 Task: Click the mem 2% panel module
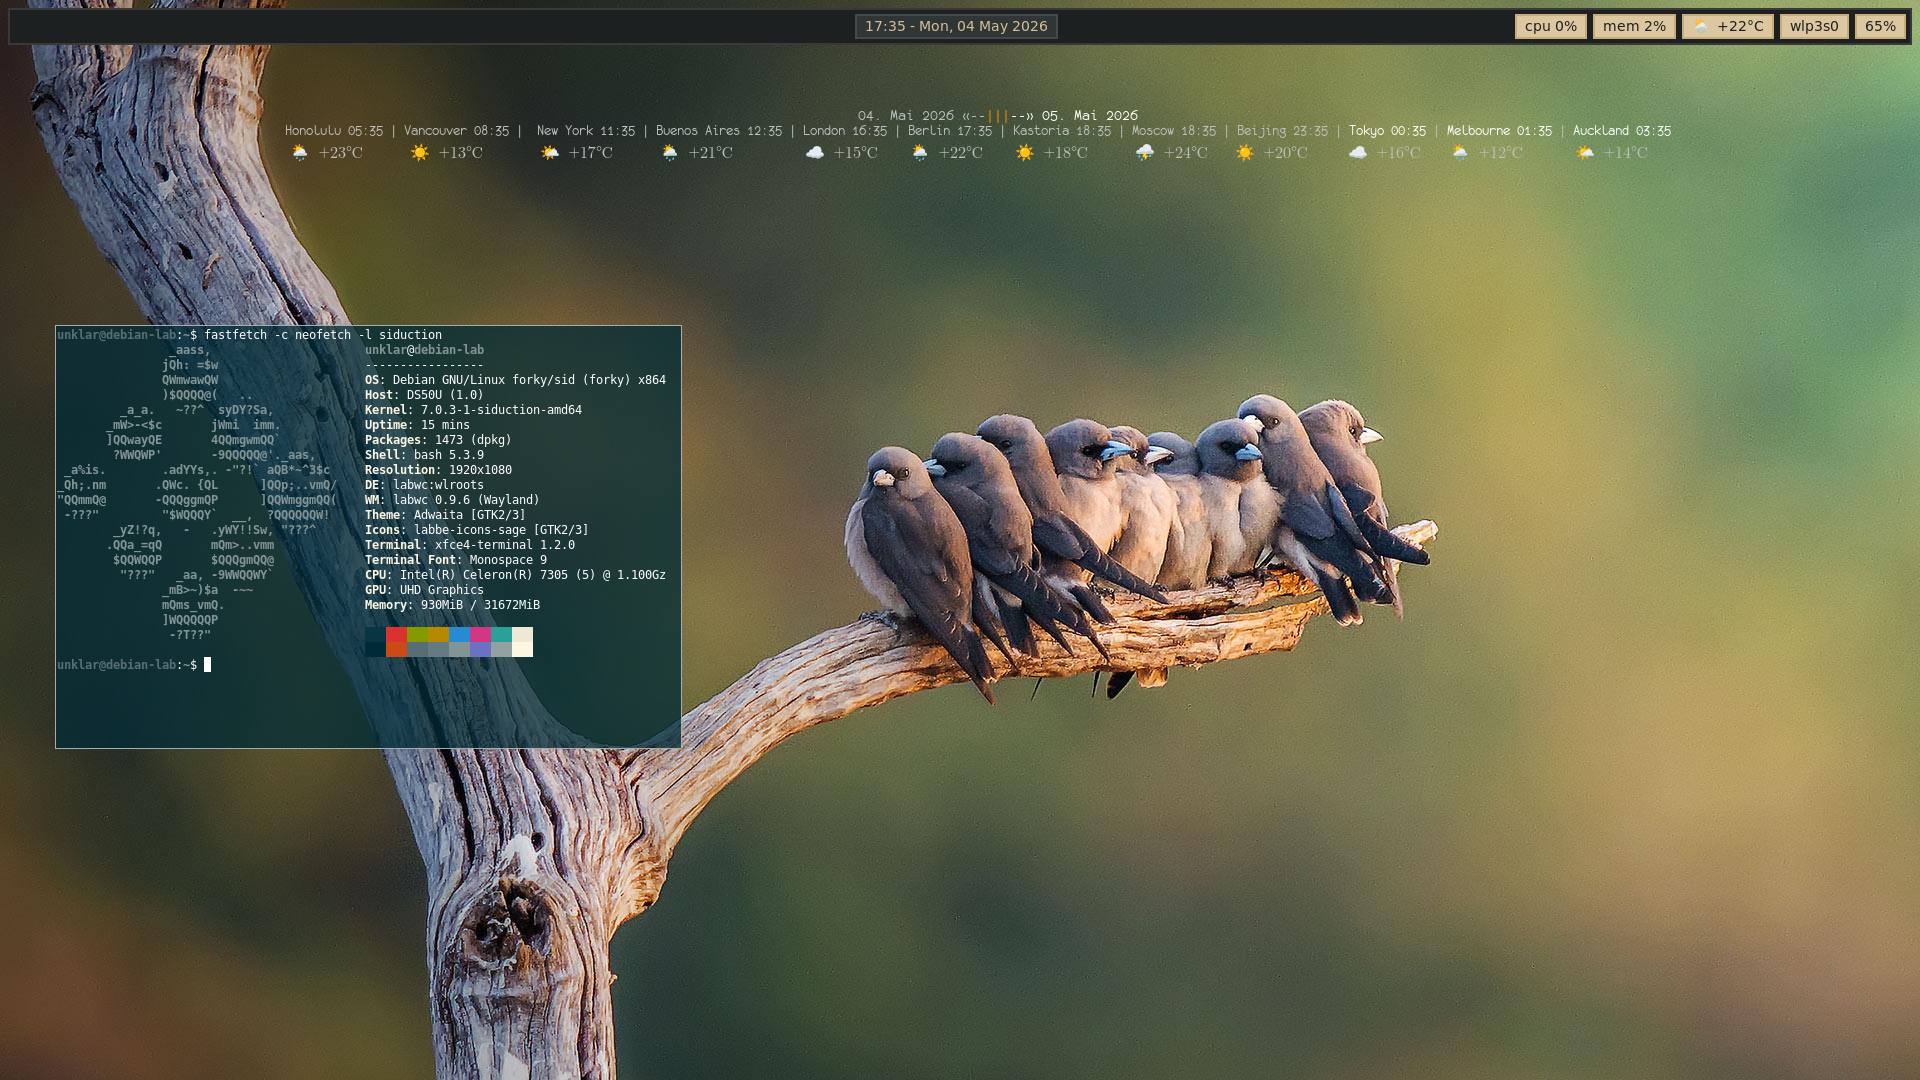pyautogui.click(x=1634, y=26)
